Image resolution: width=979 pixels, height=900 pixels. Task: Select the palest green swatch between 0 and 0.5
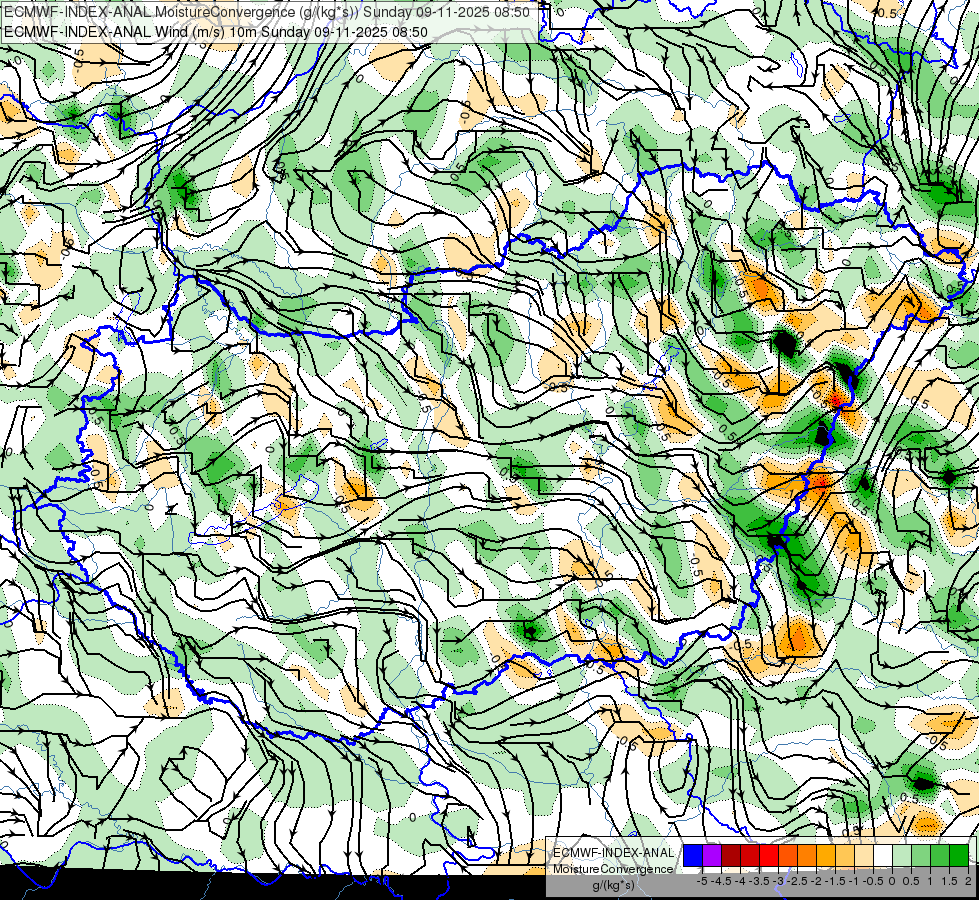pyautogui.click(x=902, y=855)
